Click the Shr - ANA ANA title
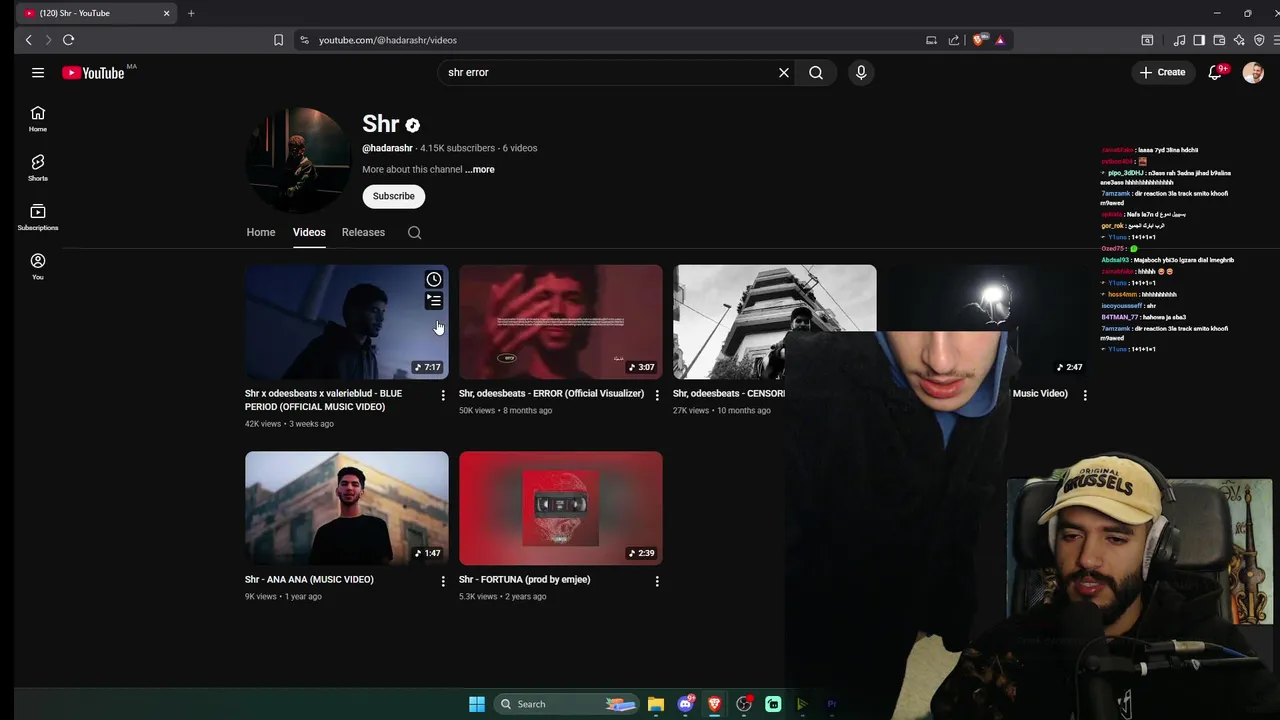Image resolution: width=1280 pixels, height=720 pixels. pyautogui.click(x=309, y=579)
